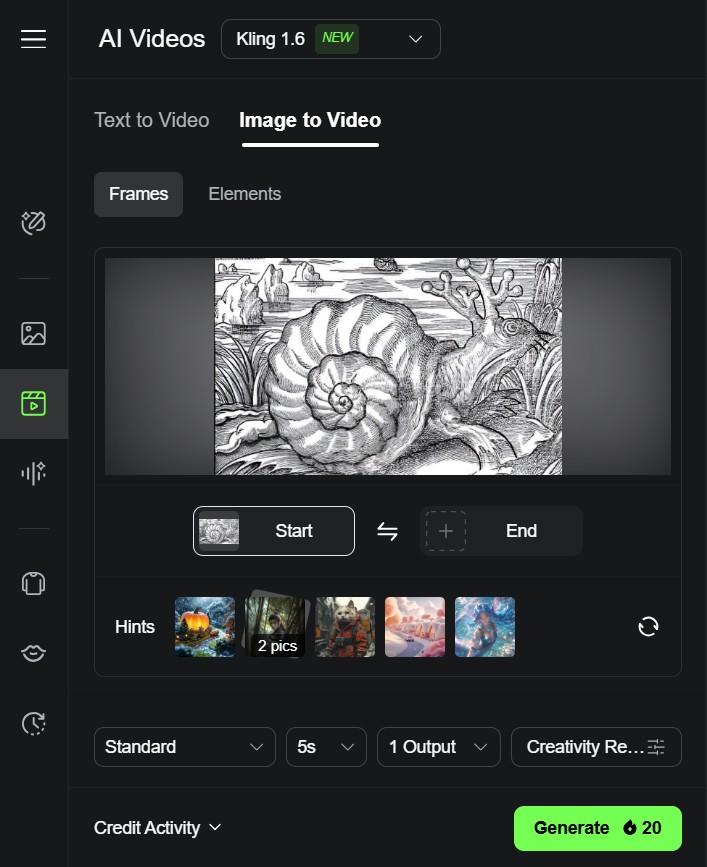Open the 1 Output count dropdown
This screenshot has height=867, width=707.
coord(438,747)
